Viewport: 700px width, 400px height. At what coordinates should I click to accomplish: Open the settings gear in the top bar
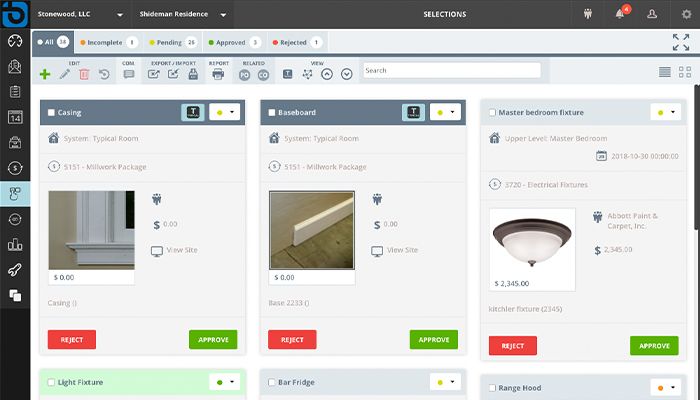tap(686, 14)
